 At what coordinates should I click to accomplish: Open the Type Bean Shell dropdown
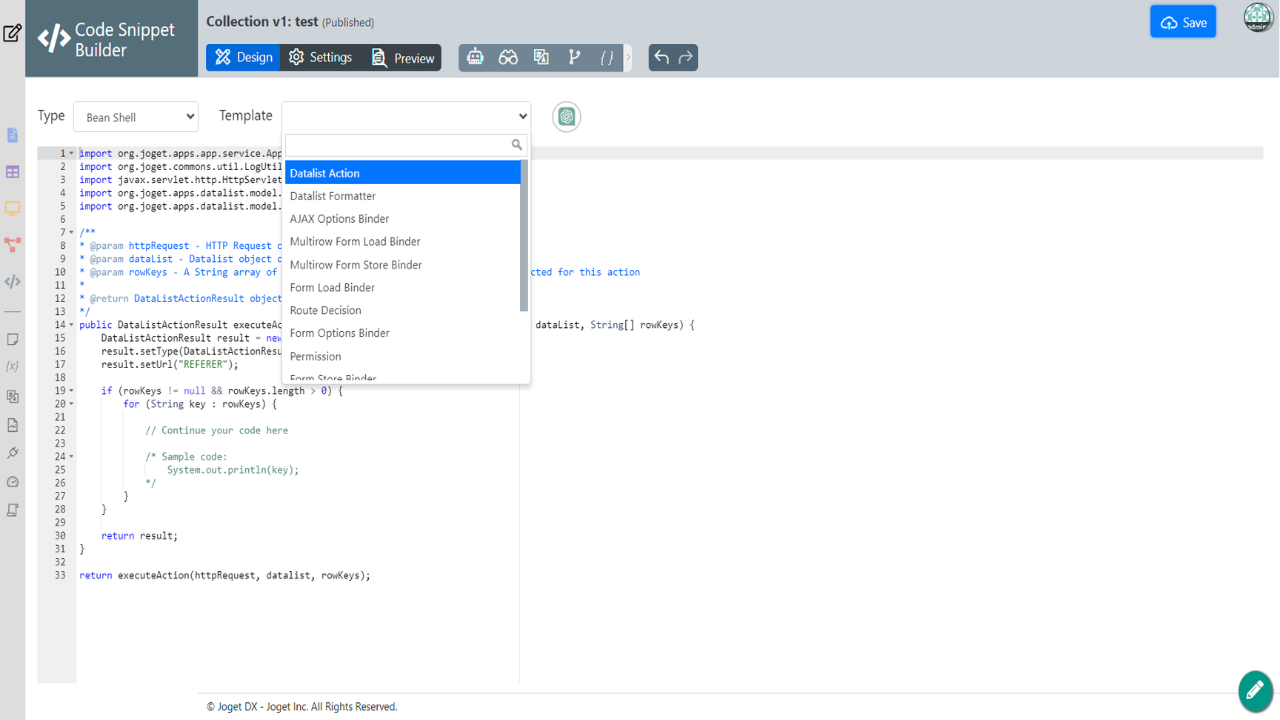coord(136,117)
